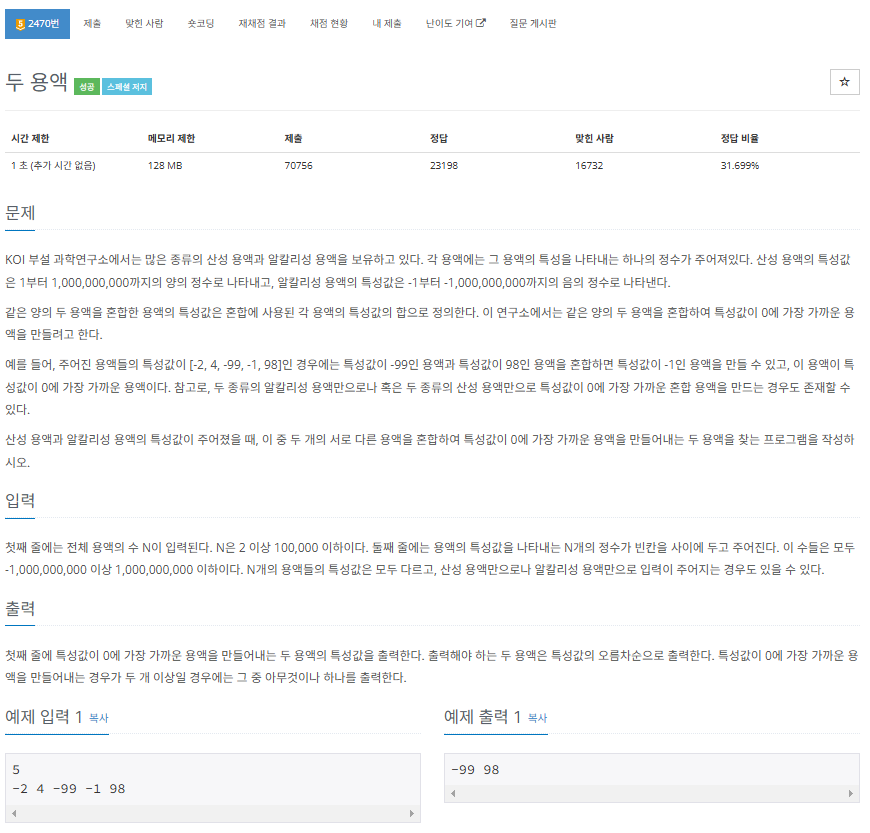Screen dimensions: 870x833
Task: Click the star favorite button
Action: (x=844, y=82)
